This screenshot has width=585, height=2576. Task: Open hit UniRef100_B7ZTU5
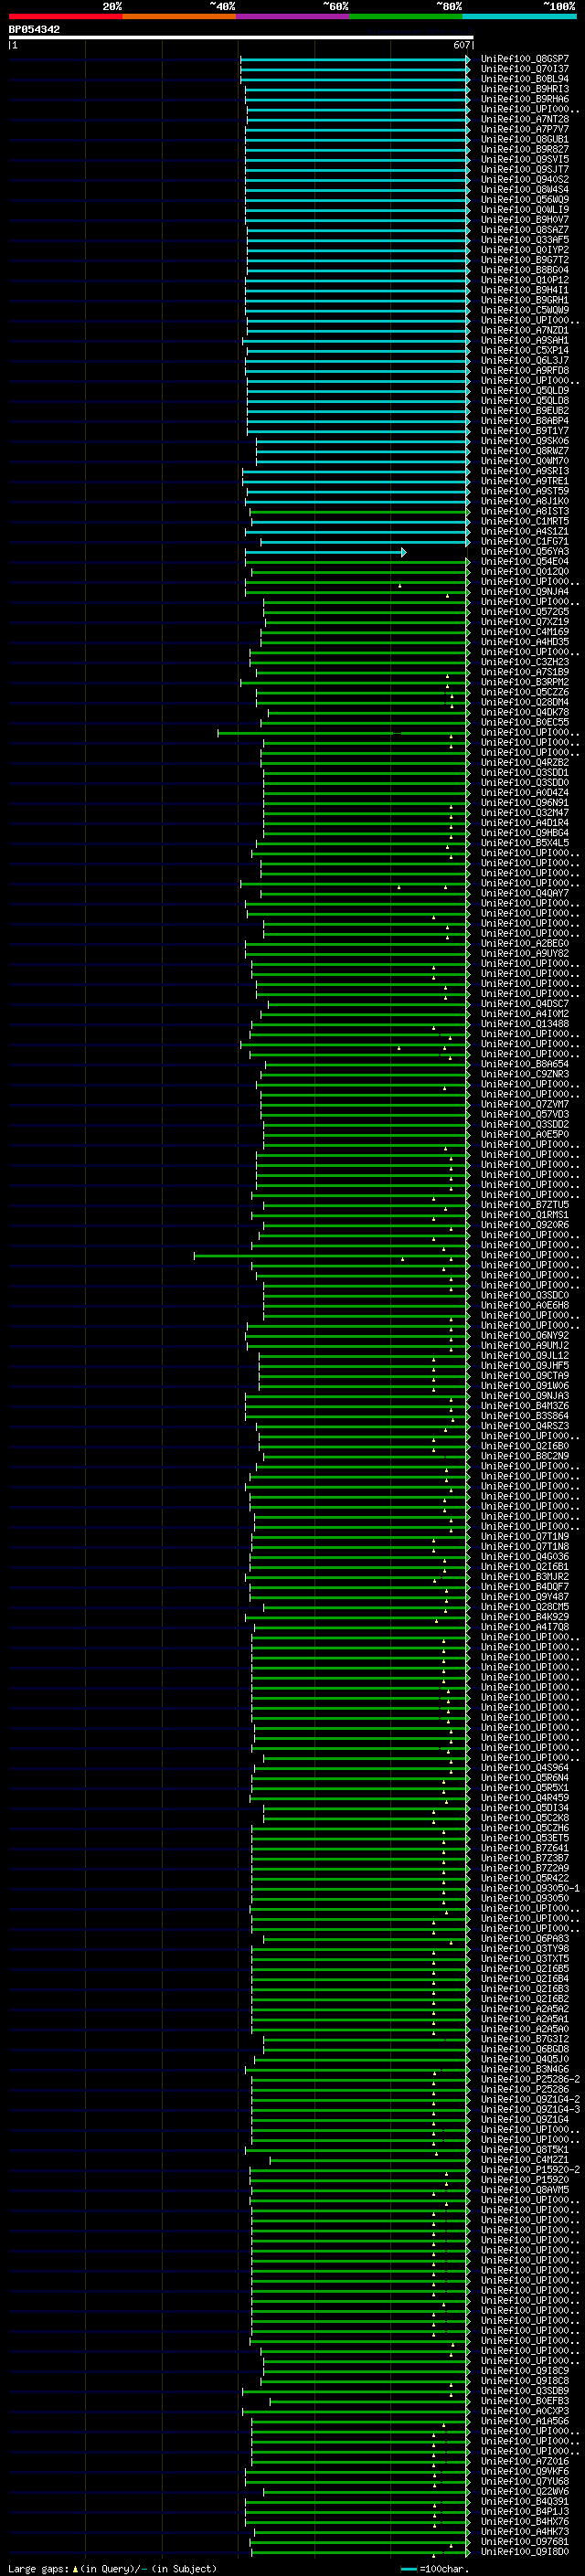coord(524,1205)
